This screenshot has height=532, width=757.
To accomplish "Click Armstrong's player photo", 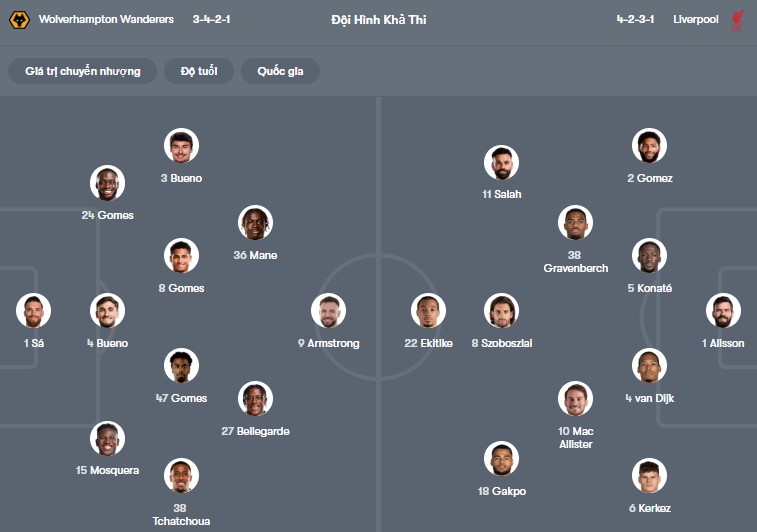I will [328, 311].
